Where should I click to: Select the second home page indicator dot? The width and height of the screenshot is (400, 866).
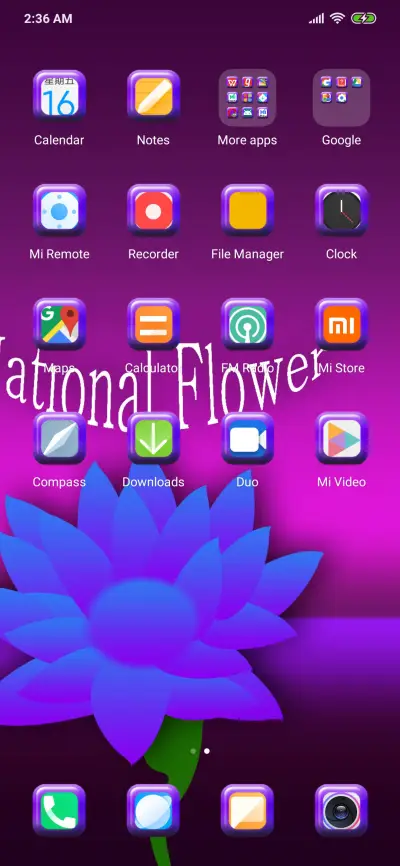click(207, 751)
